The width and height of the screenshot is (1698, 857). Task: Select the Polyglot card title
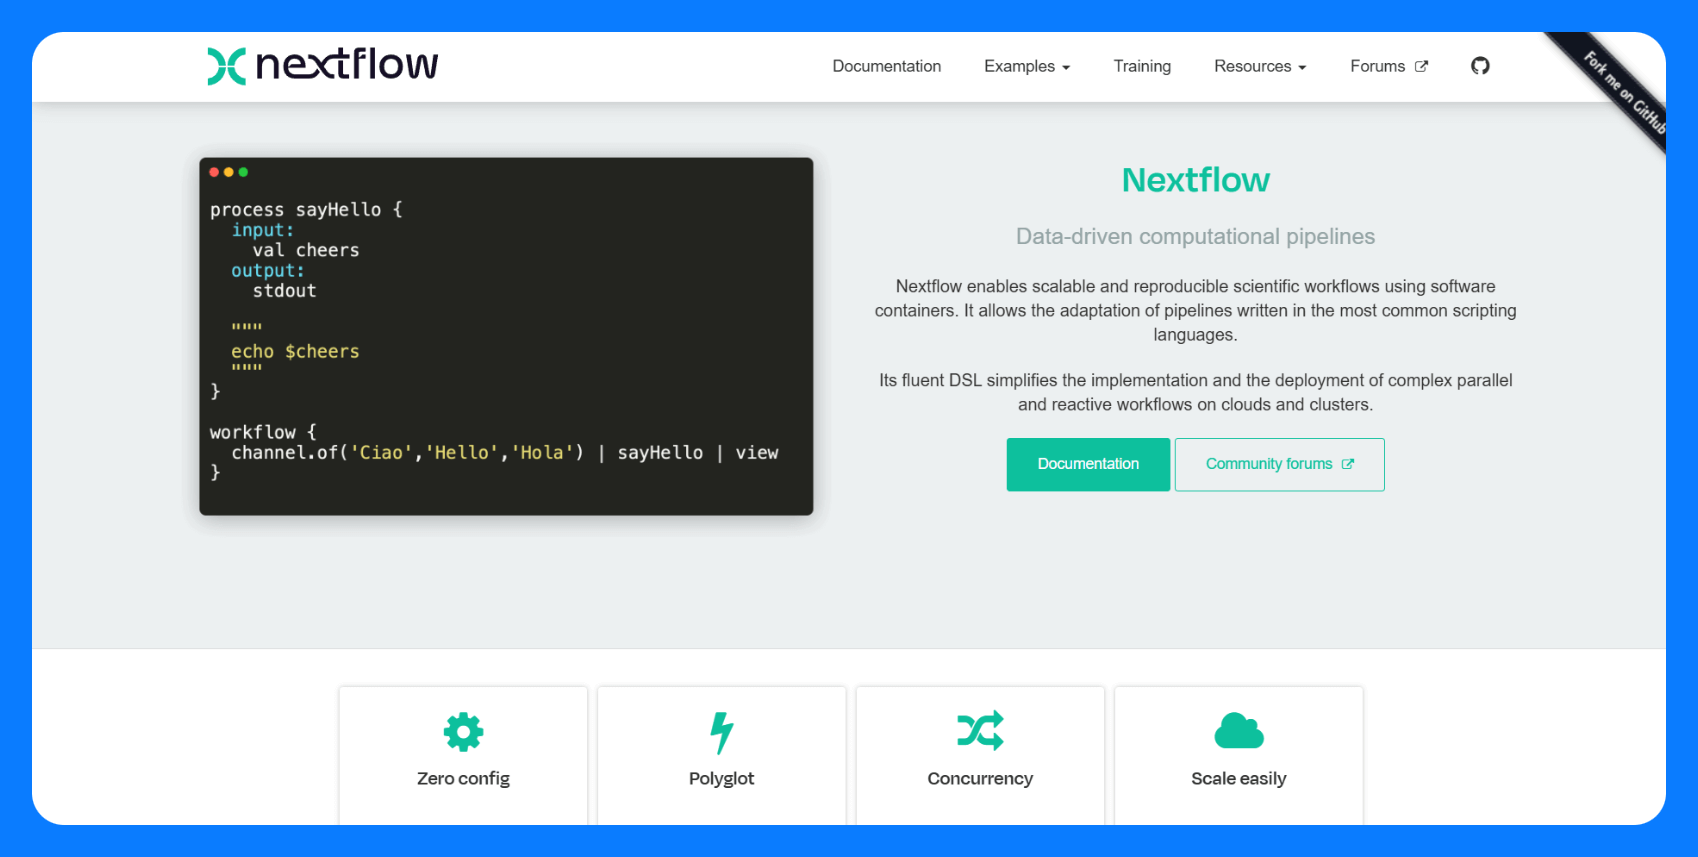tap(721, 779)
